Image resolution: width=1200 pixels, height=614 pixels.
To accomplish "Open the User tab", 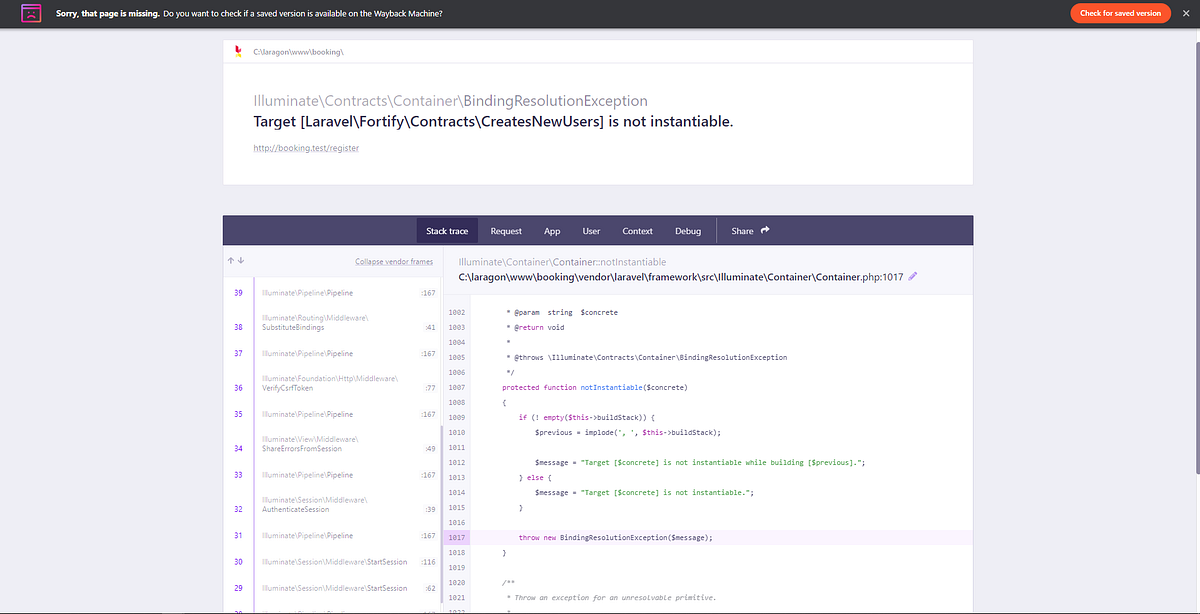I will tap(591, 230).
